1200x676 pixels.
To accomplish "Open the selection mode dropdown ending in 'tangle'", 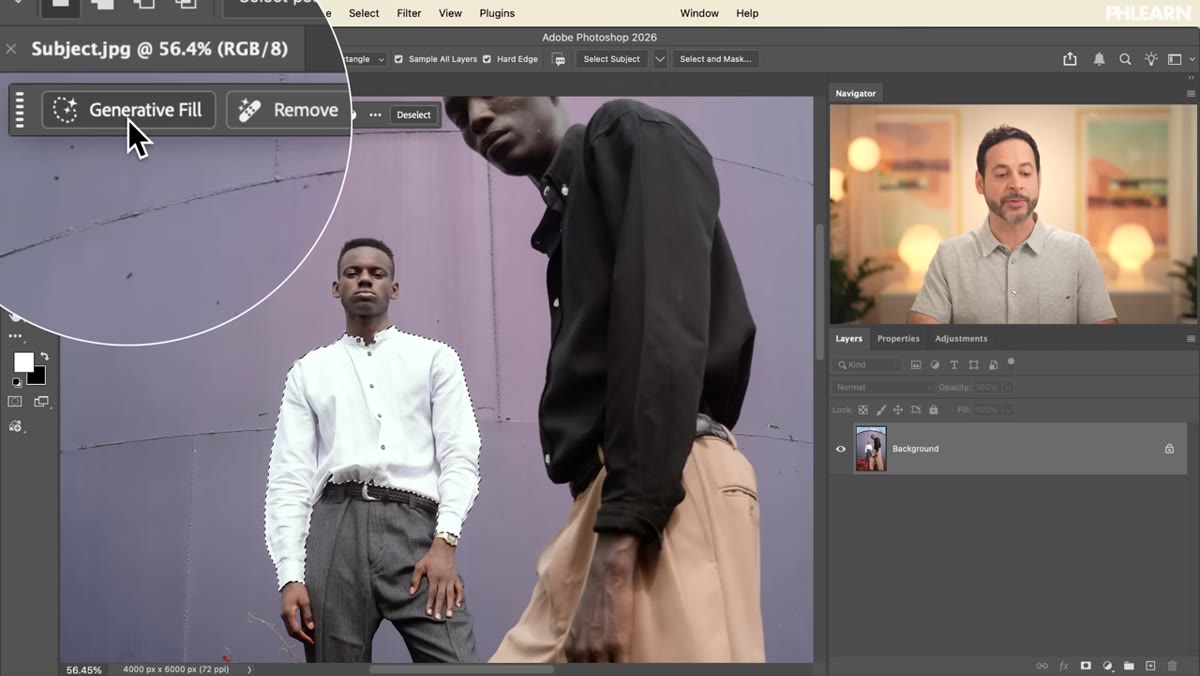I will click(362, 59).
